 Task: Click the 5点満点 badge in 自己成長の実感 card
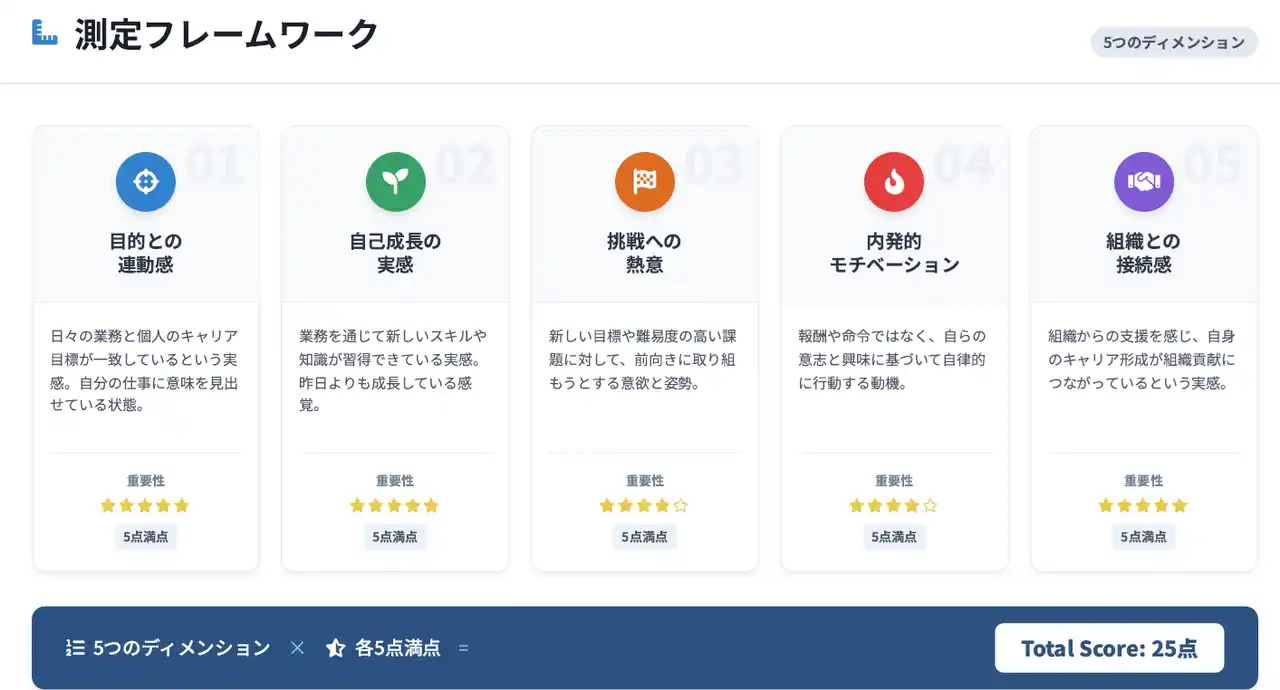tap(395, 537)
